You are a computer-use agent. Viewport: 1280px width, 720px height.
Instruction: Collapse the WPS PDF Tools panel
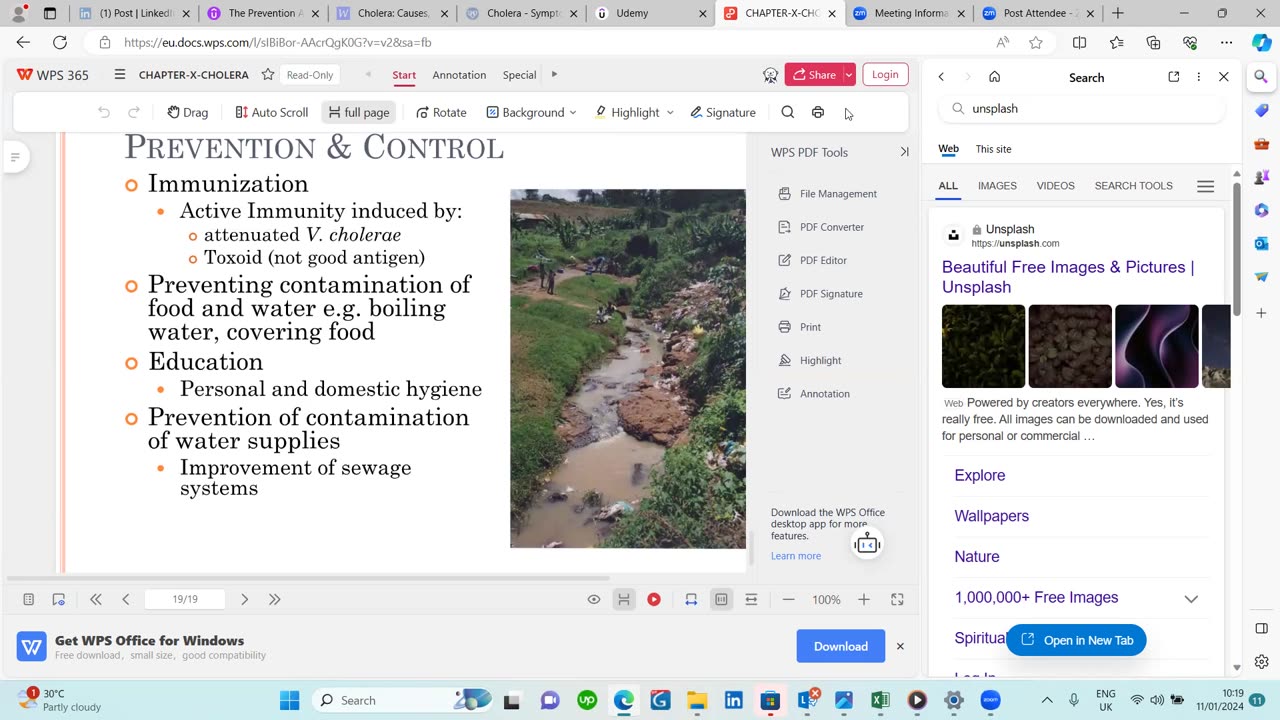[904, 152]
